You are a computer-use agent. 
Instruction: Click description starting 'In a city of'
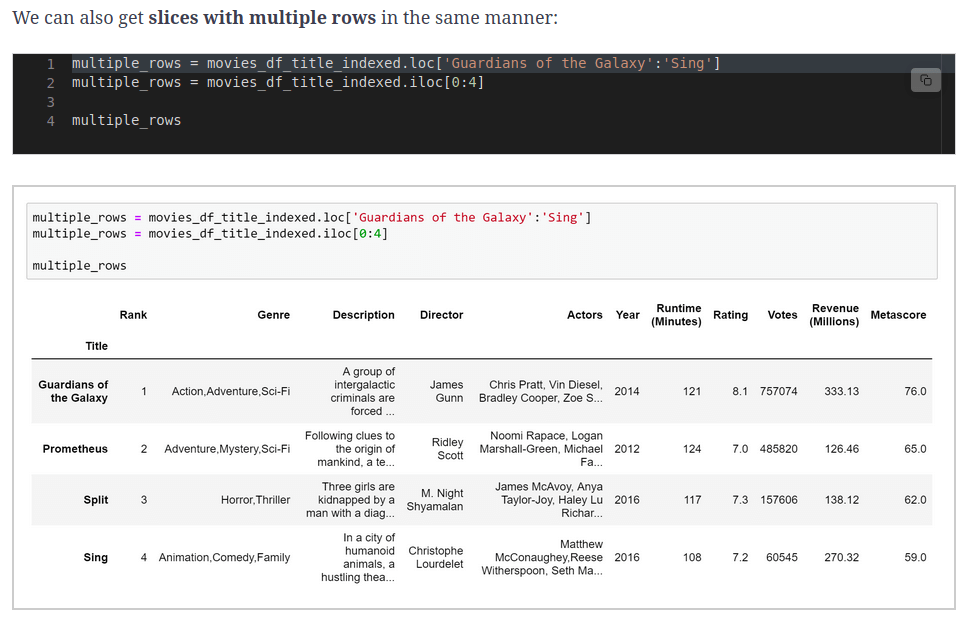358,558
